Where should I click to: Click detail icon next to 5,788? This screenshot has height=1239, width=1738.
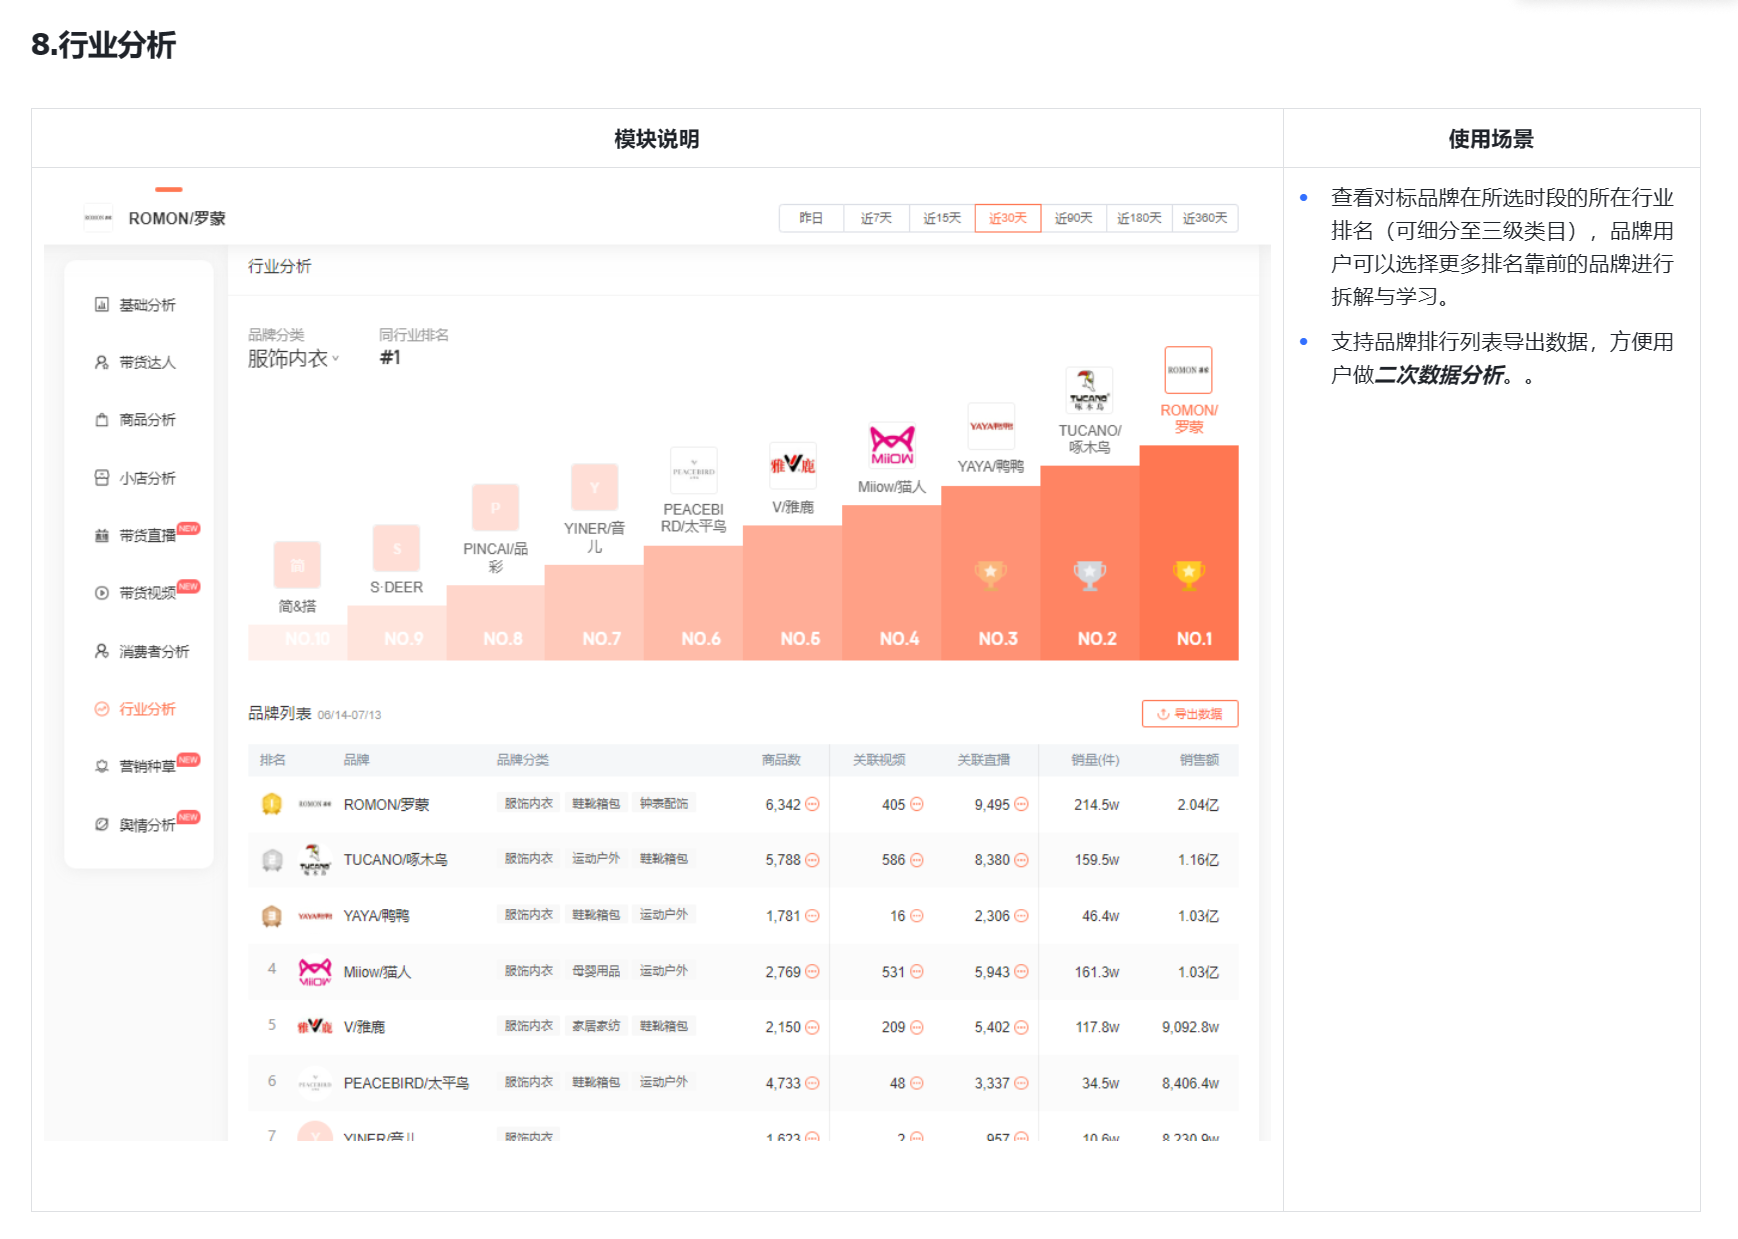coord(812,860)
